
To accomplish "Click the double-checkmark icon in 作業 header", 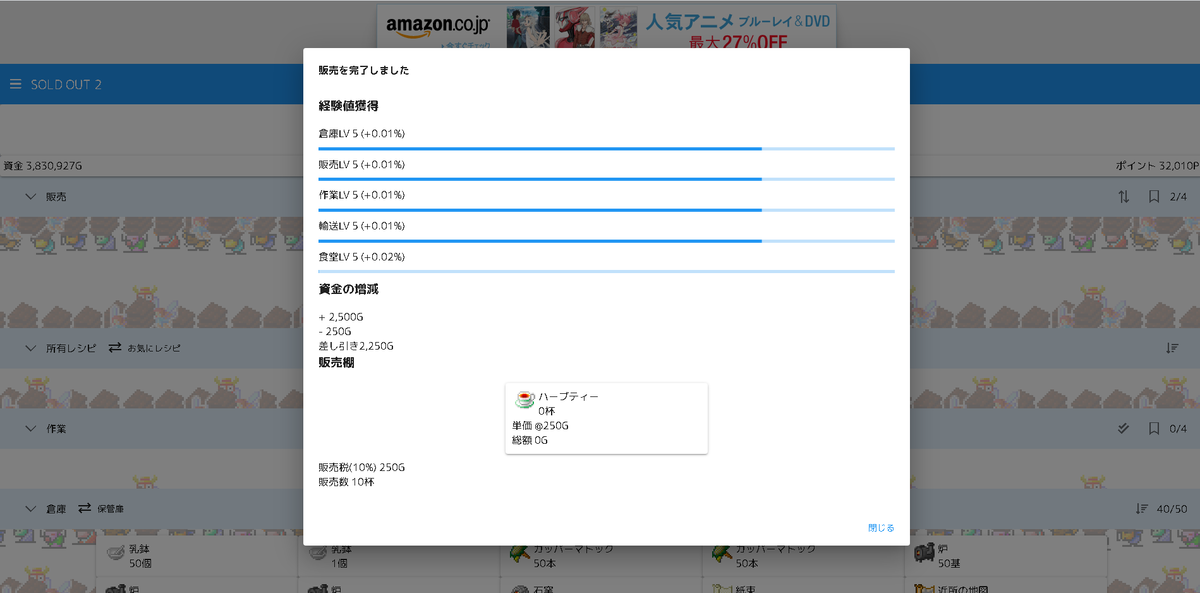I will (x=1124, y=428).
